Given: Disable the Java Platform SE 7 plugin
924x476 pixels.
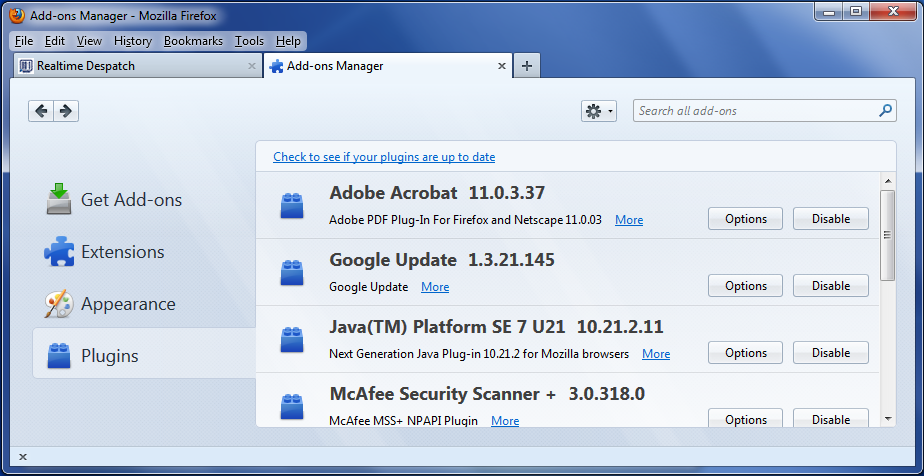Looking at the screenshot, I should coord(831,353).
